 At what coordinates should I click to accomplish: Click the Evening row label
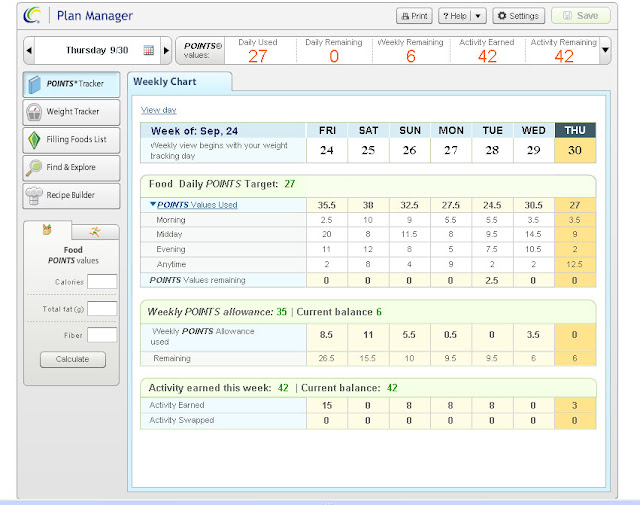(x=171, y=249)
